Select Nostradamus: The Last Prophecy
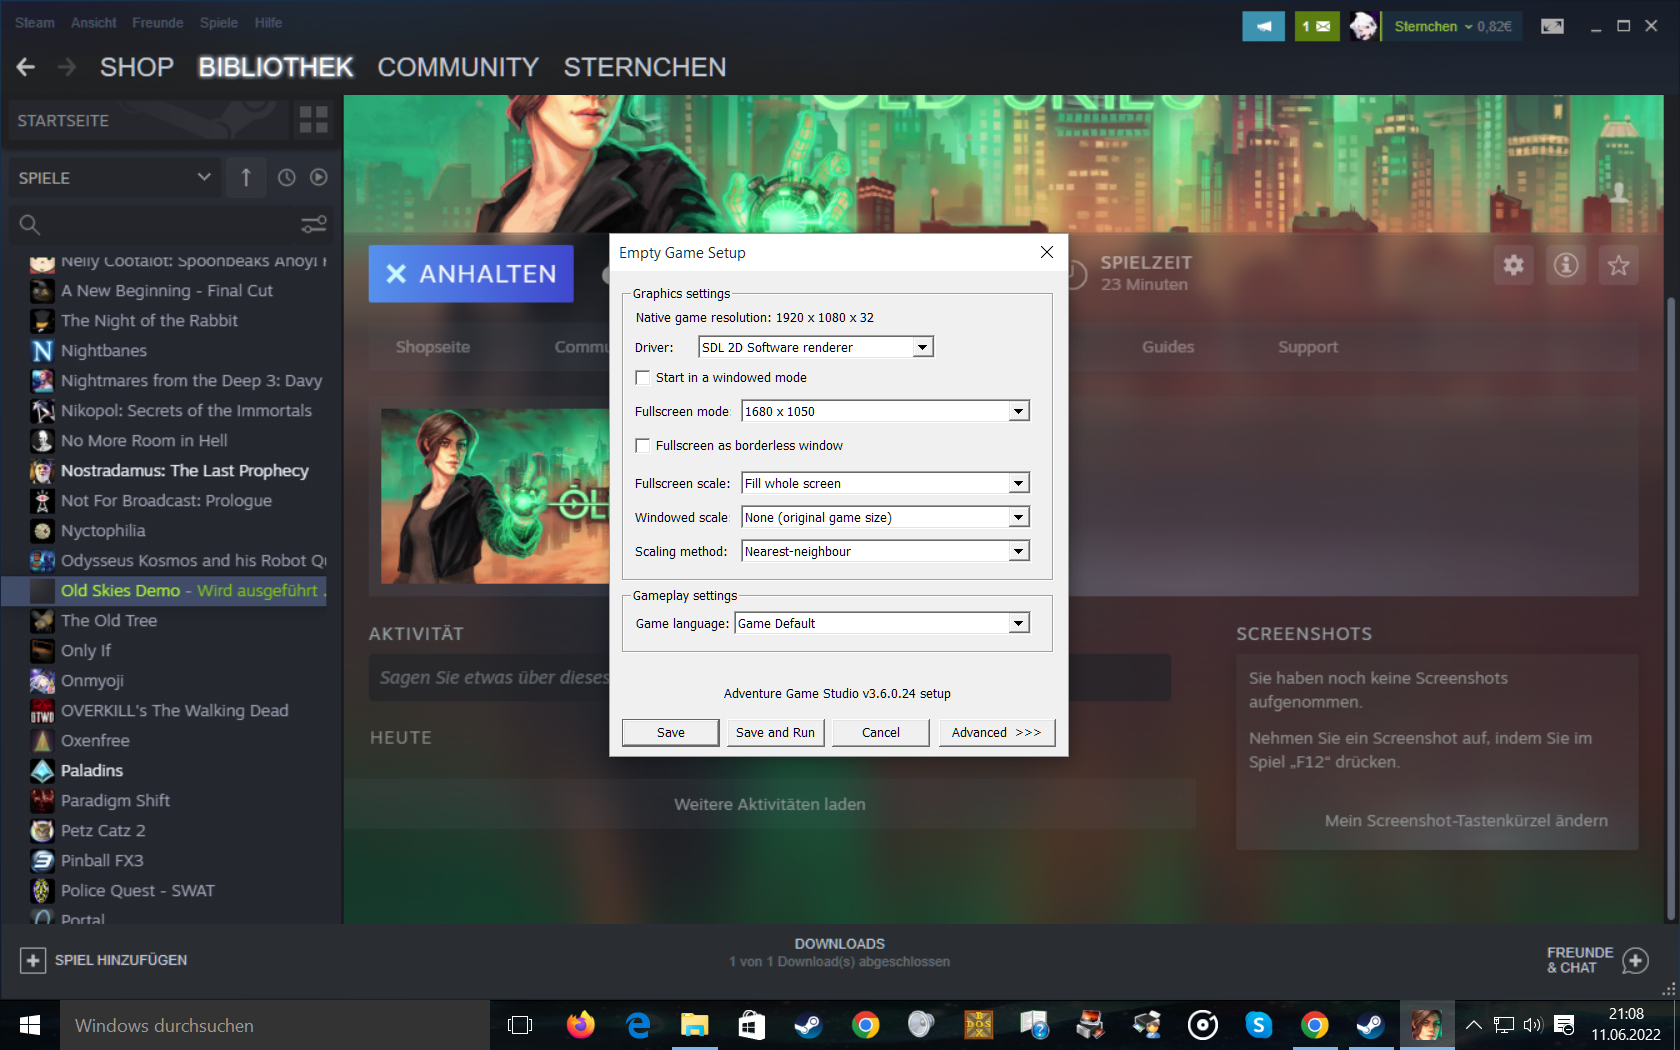 [184, 470]
